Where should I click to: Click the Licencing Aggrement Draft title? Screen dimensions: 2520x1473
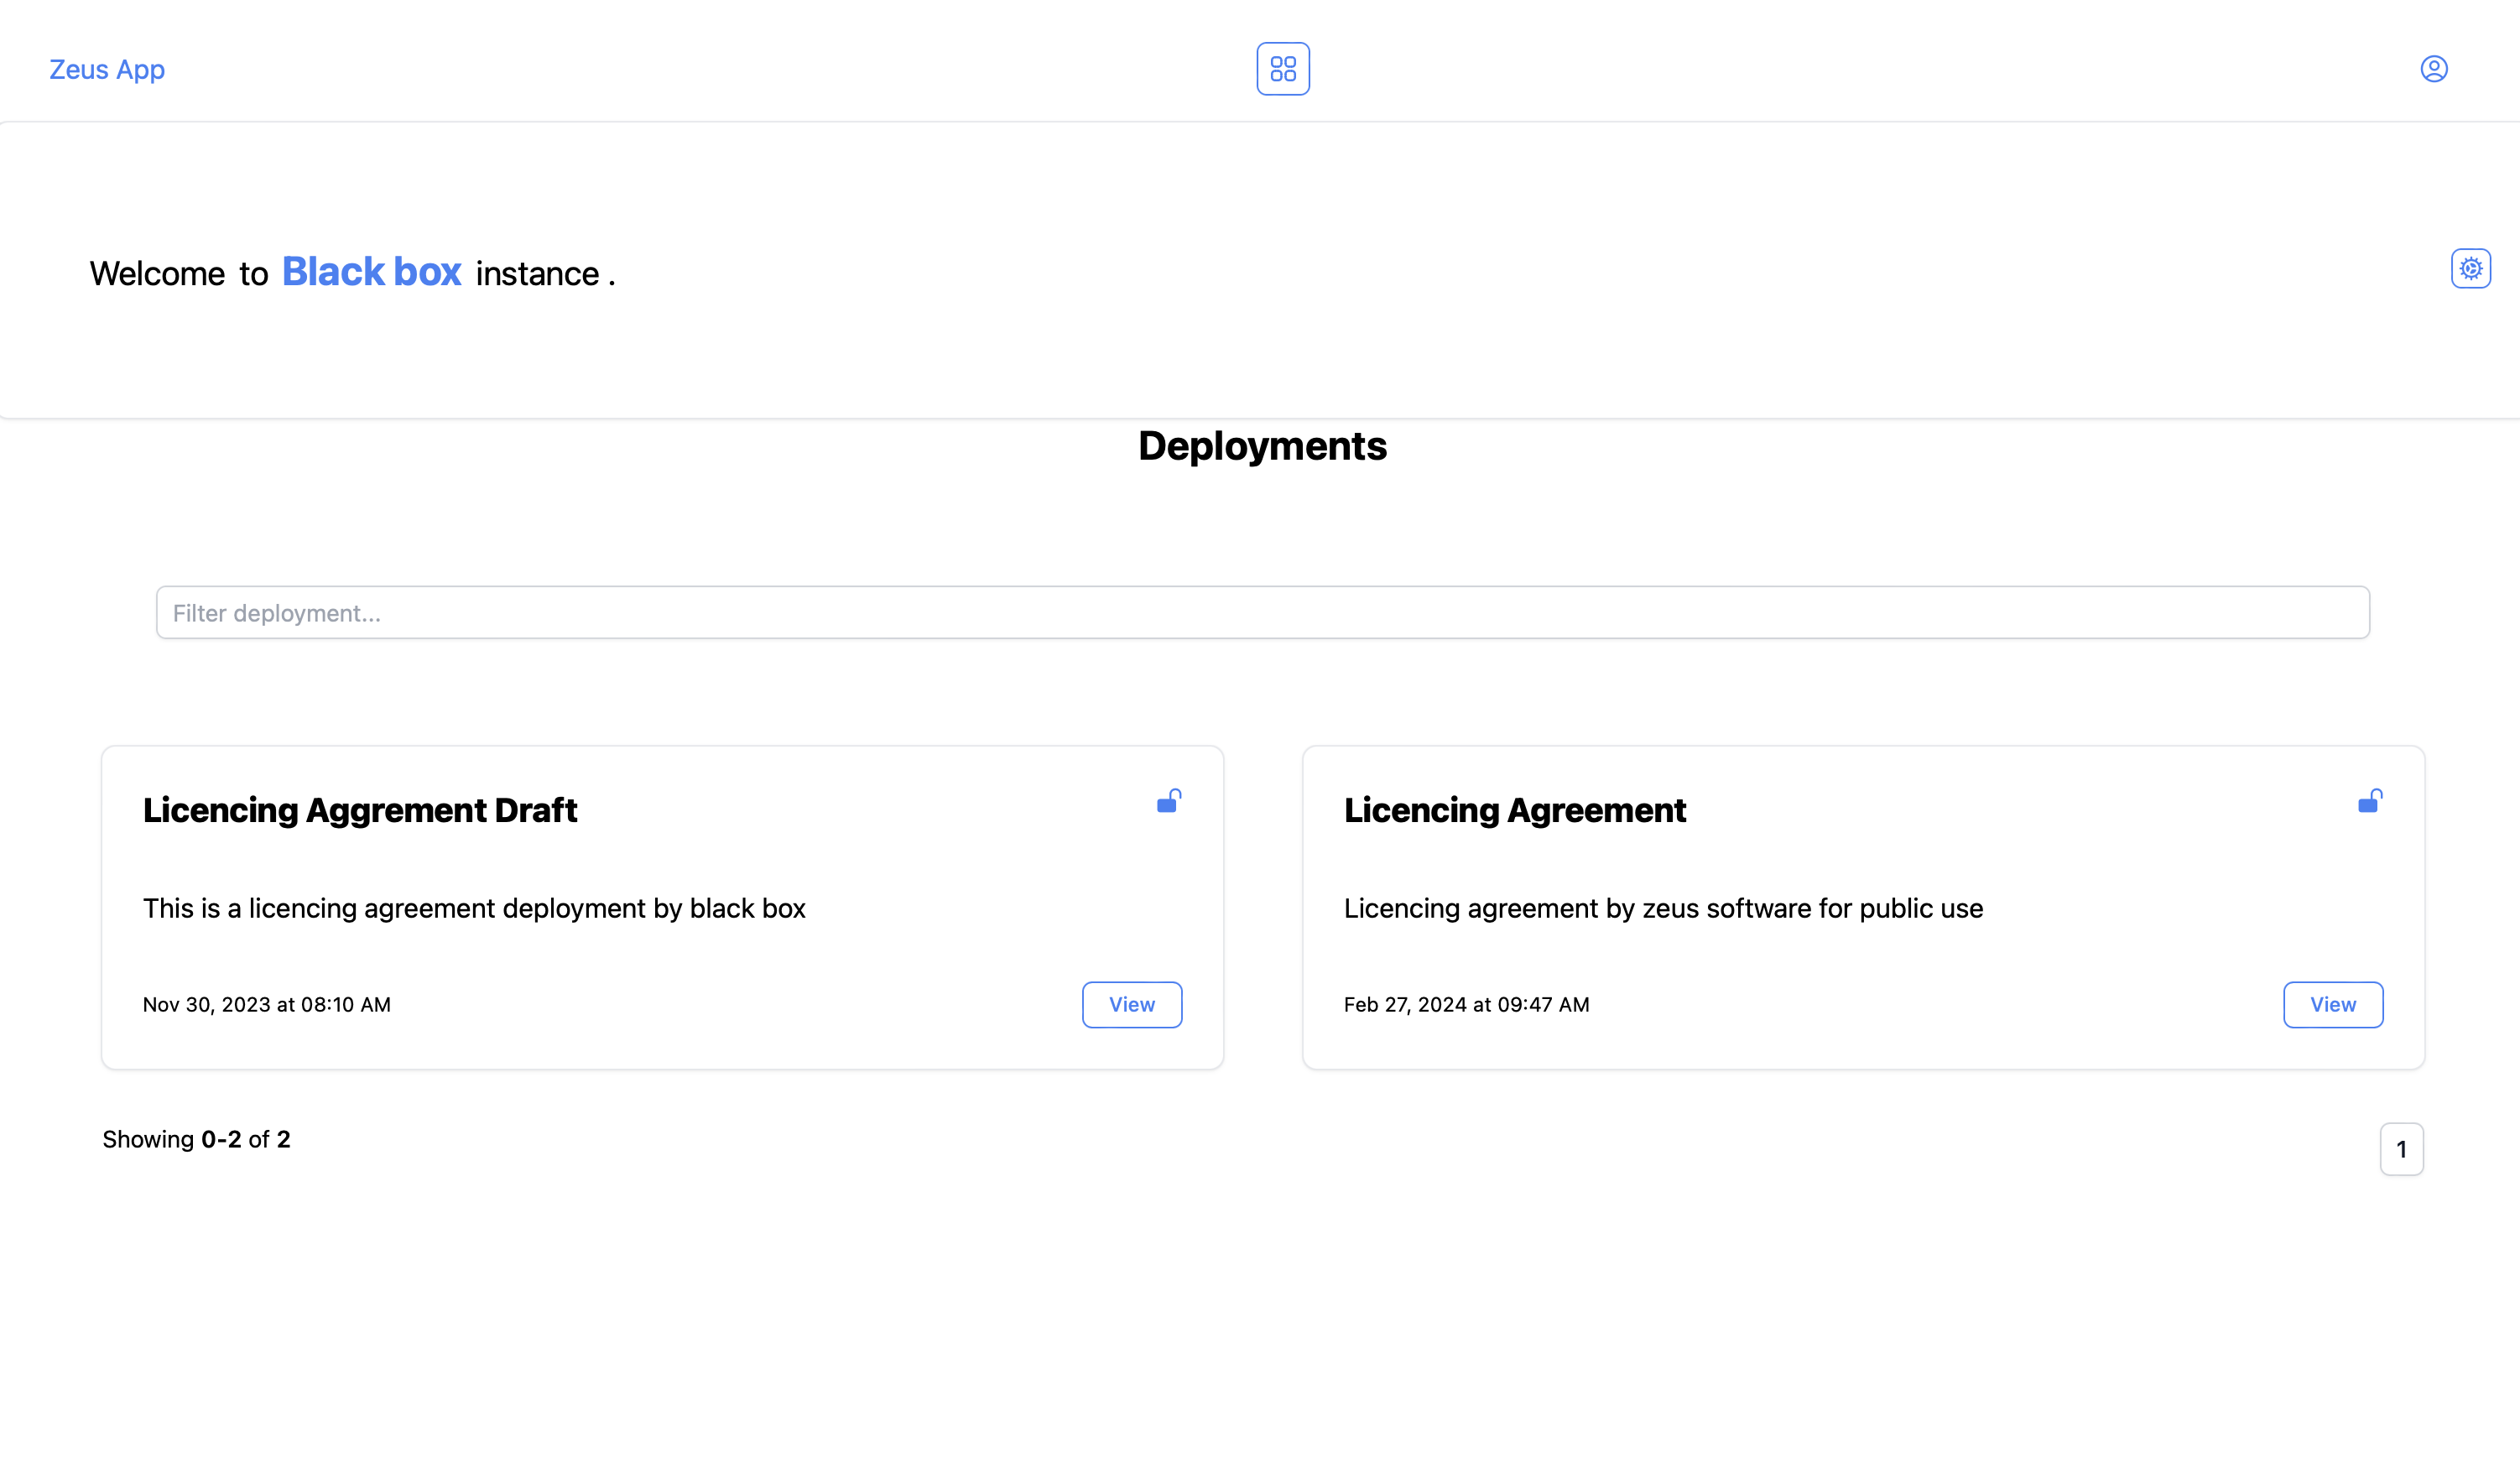pyautogui.click(x=360, y=810)
